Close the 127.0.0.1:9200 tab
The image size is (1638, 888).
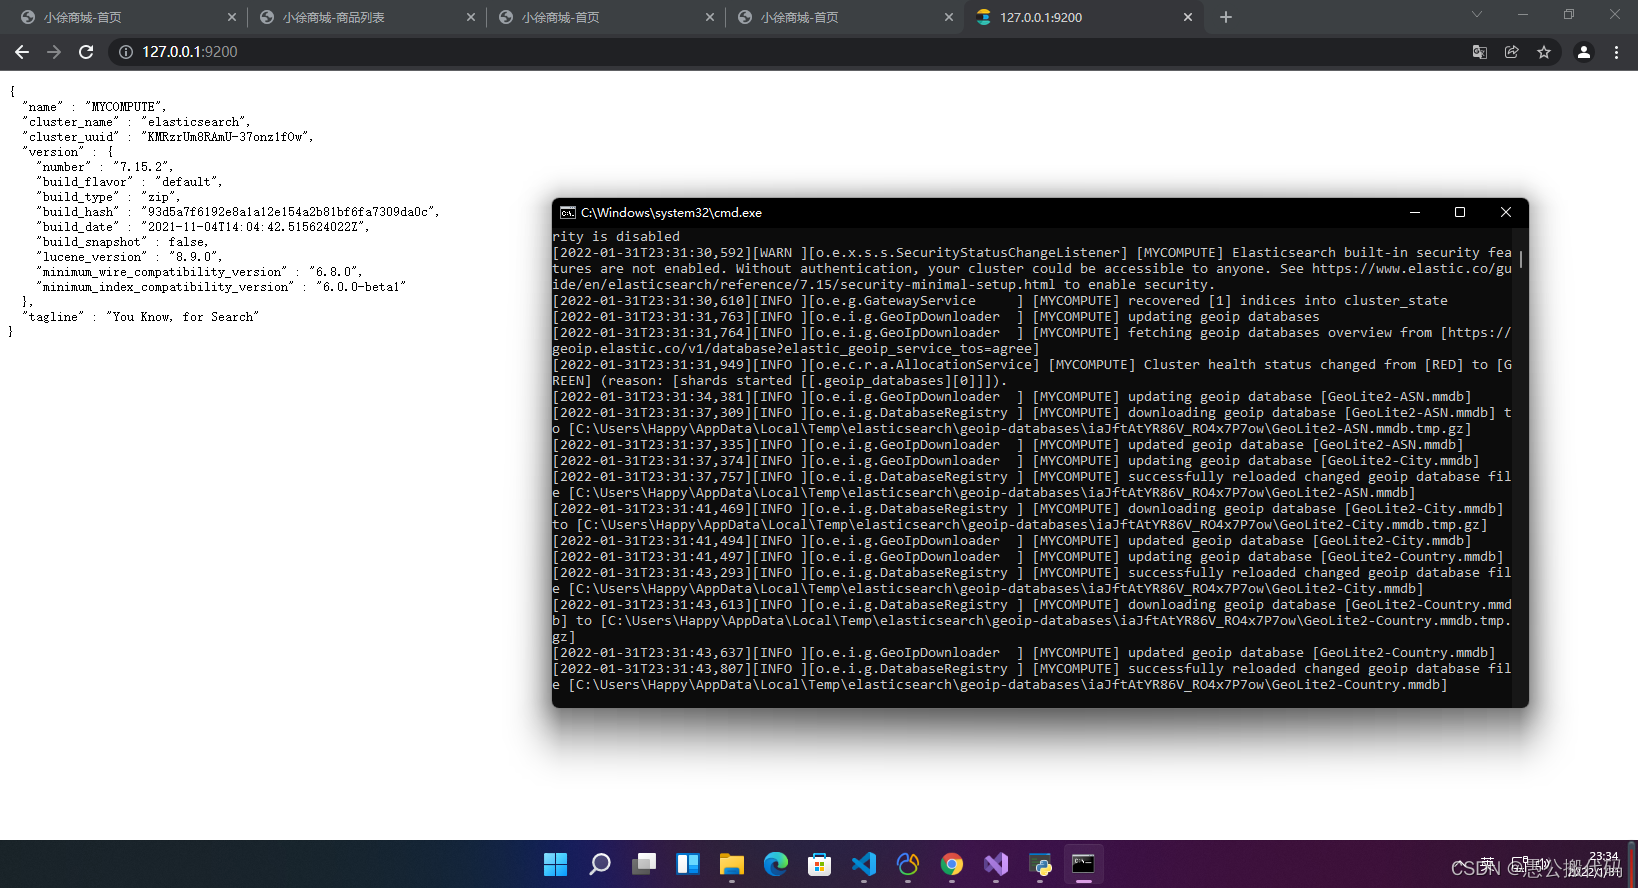pyautogui.click(x=1188, y=17)
